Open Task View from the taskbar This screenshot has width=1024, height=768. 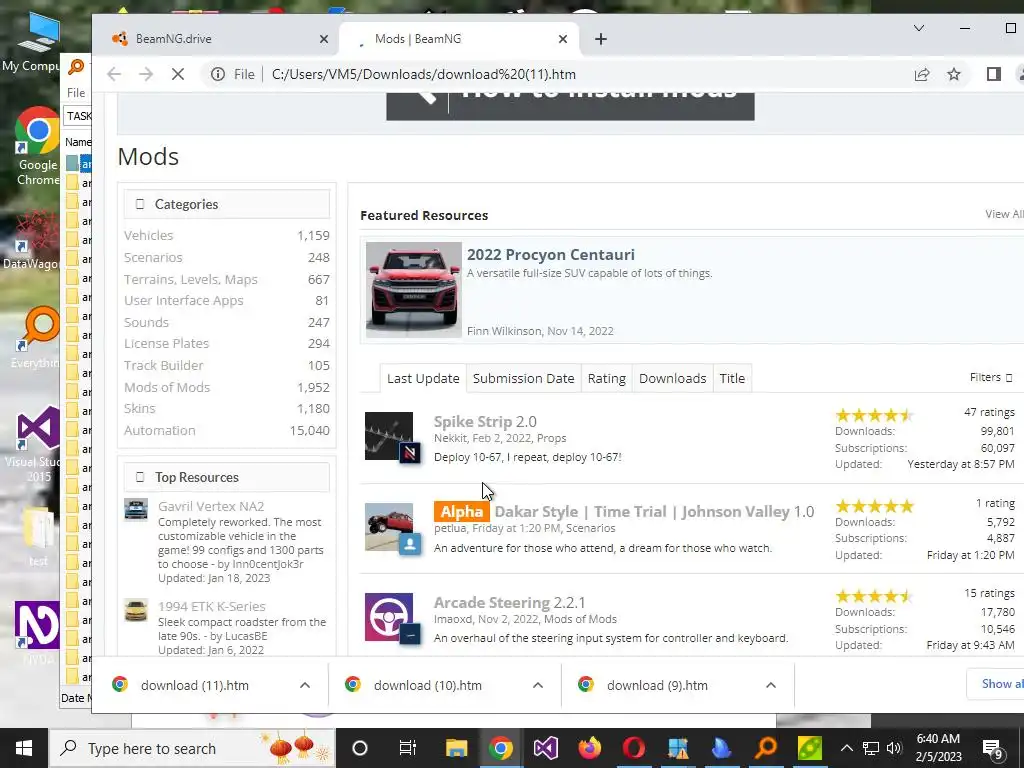click(x=408, y=748)
